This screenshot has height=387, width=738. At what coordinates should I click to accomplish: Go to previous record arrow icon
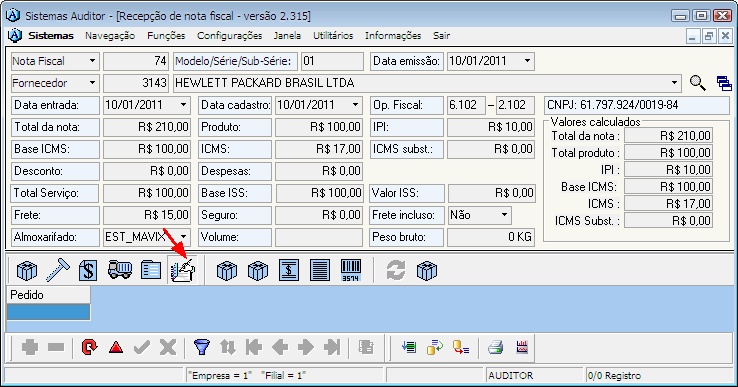pyautogui.click(x=280, y=347)
